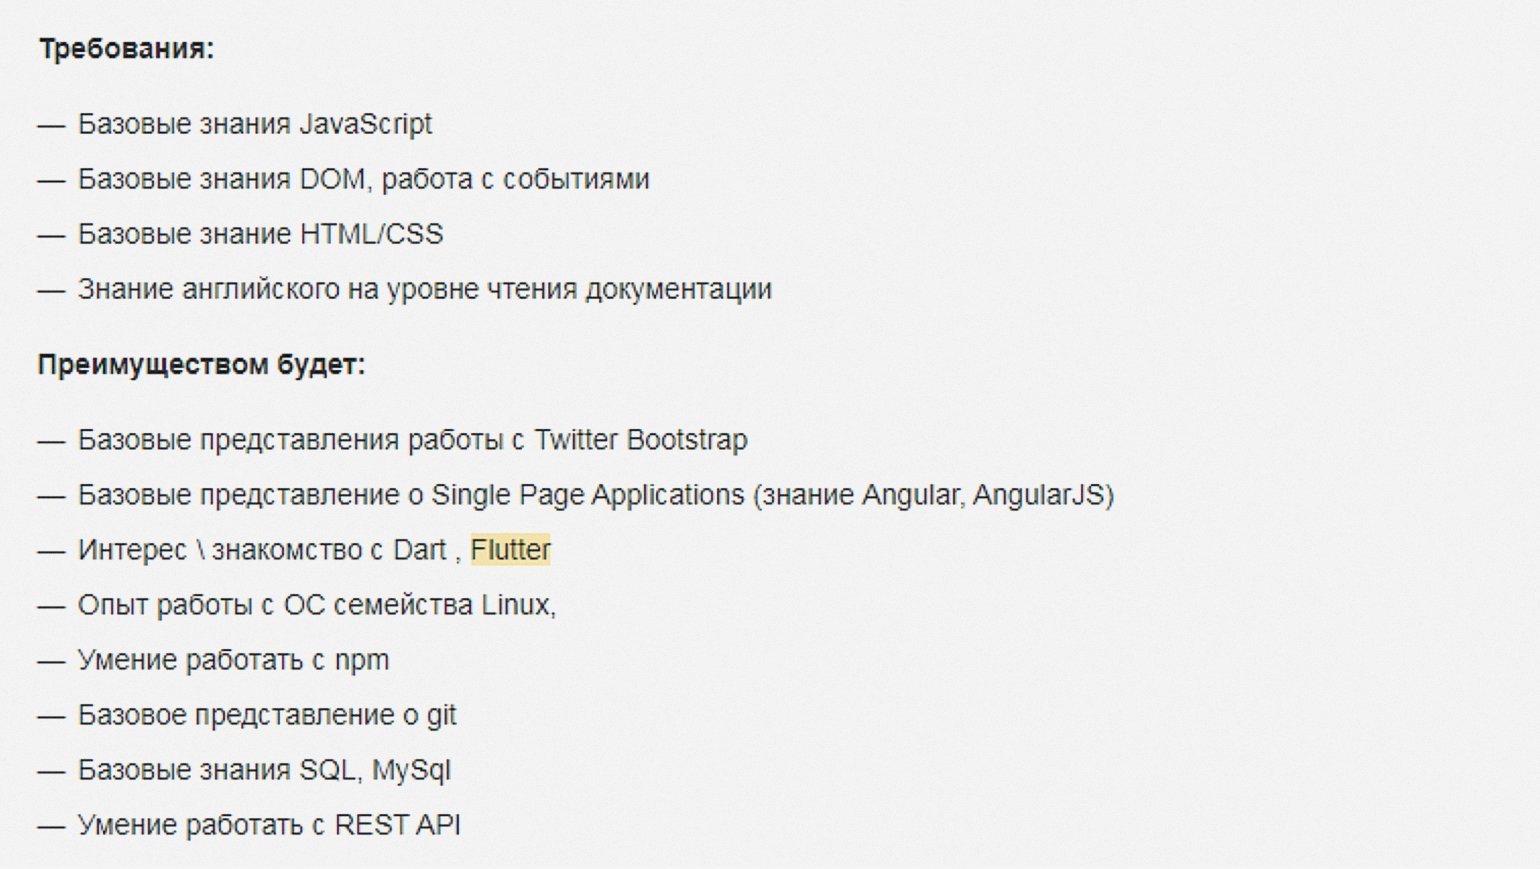1540x869 pixels.
Task: Click the HTML/CSS text
Action: click(x=372, y=234)
